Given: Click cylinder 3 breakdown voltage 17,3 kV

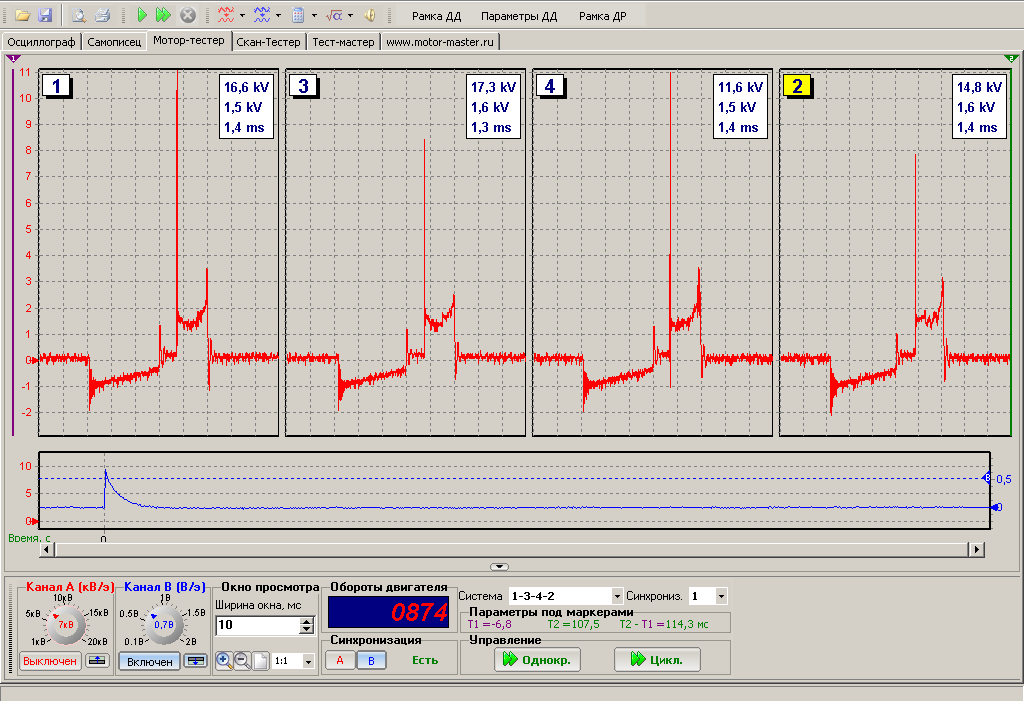Looking at the screenshot, I should [x=493, y=87].
